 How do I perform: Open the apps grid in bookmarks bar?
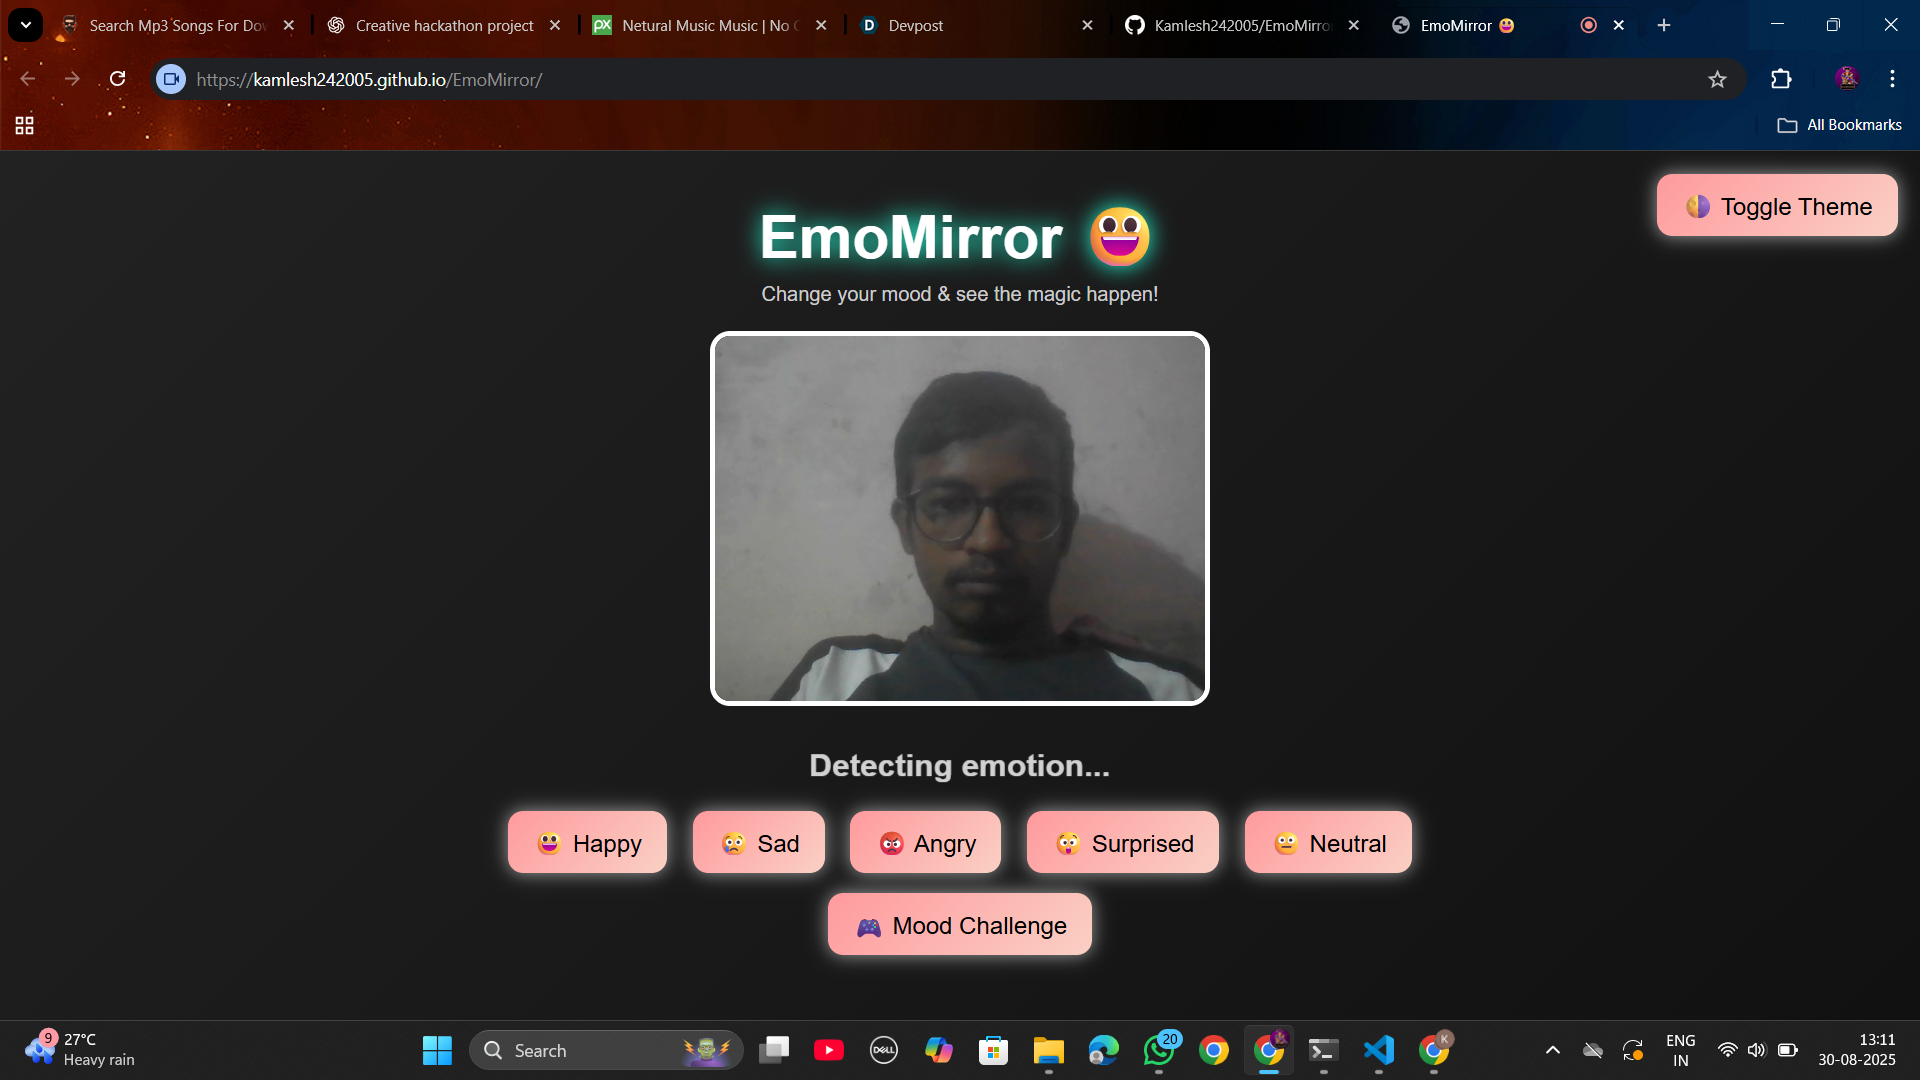point(25,125)
